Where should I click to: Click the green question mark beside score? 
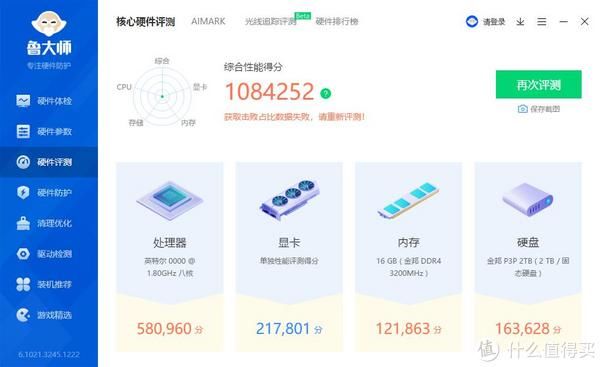tap(326, 93)
